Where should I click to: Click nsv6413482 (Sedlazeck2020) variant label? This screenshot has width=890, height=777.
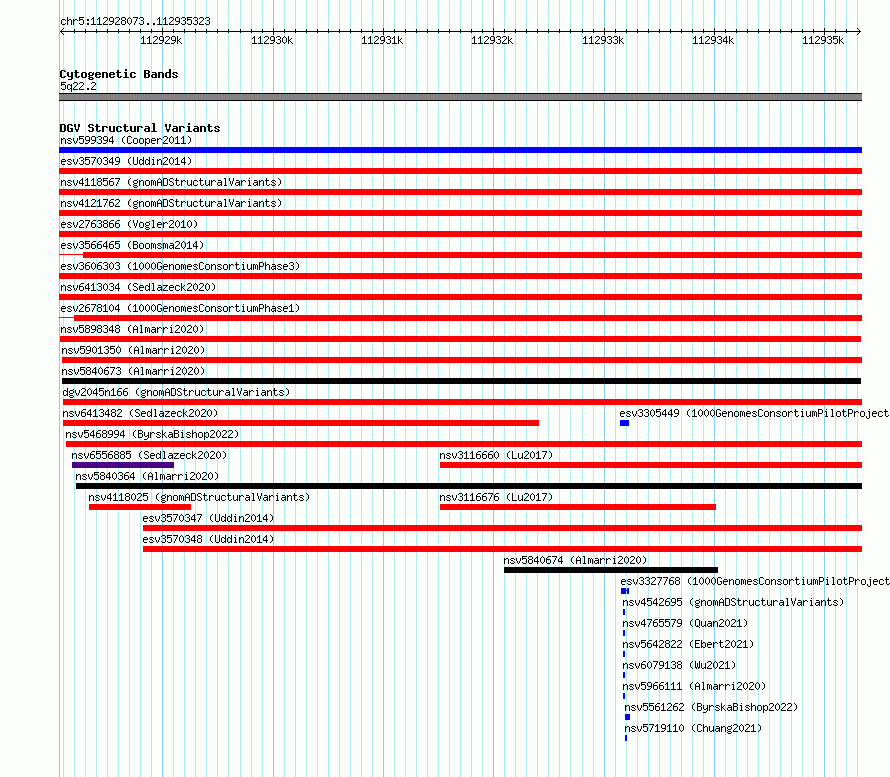(140, 413)
